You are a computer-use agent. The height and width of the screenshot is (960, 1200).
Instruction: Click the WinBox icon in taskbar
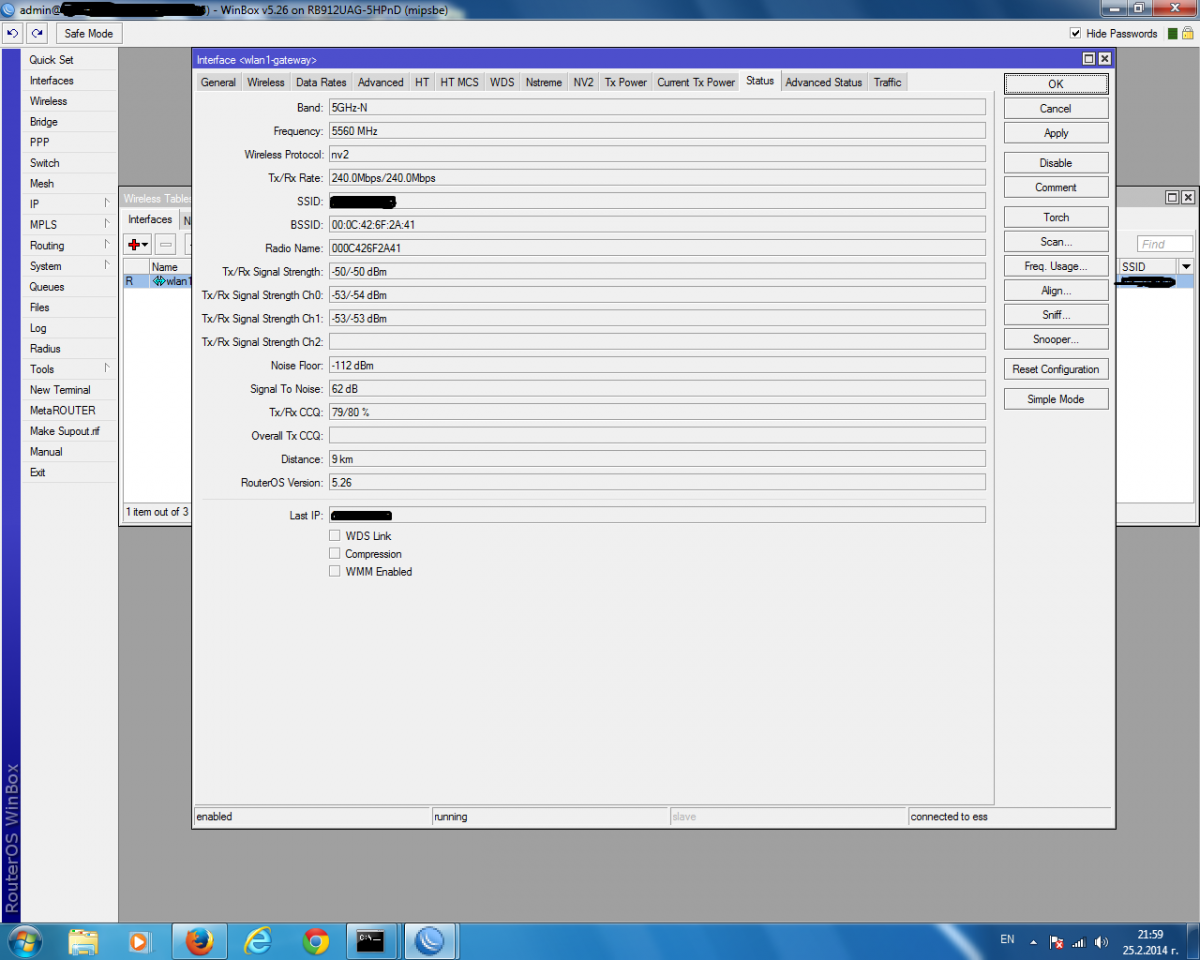pos(431,941)
